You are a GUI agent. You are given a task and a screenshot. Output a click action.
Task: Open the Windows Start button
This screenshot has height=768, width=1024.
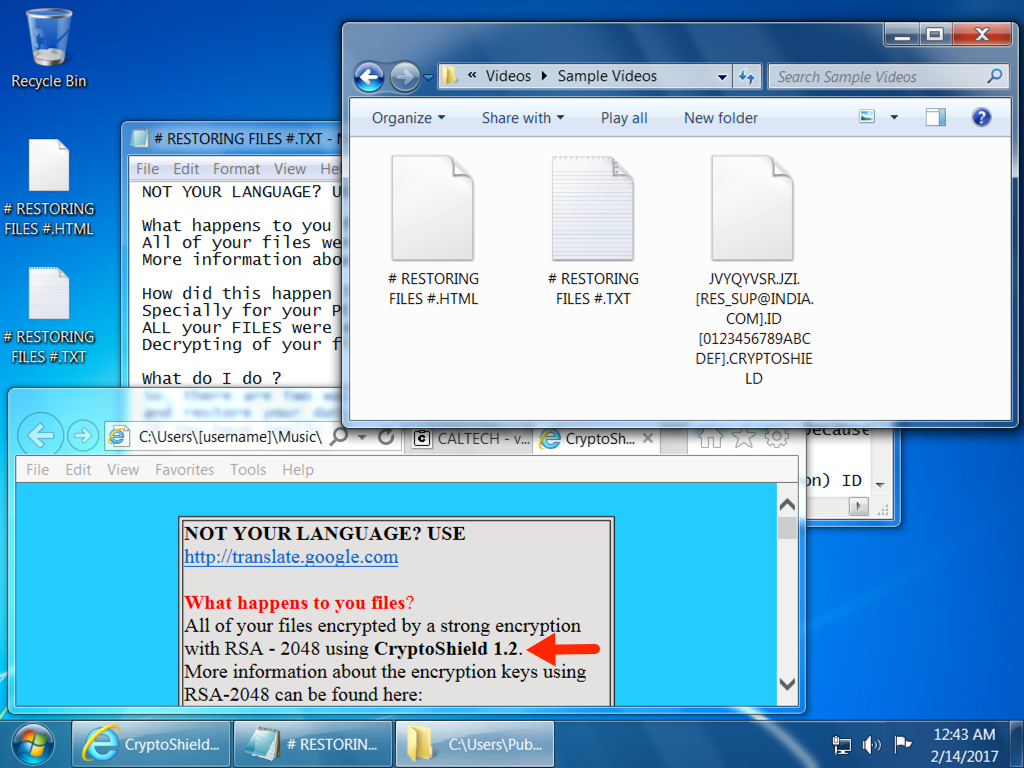(x=33, y=744)
